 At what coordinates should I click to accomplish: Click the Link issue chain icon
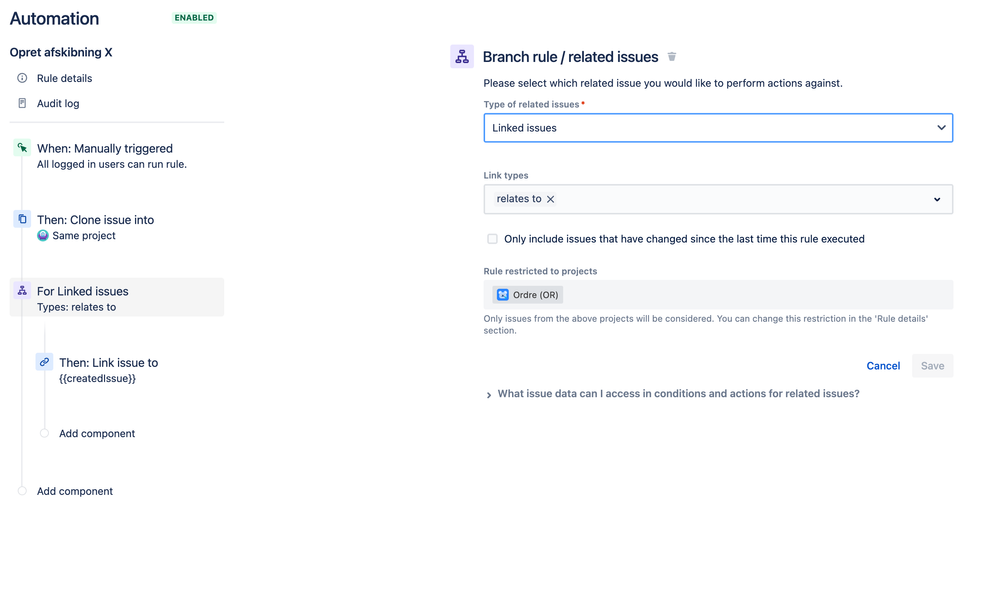(x=44, y=363)
